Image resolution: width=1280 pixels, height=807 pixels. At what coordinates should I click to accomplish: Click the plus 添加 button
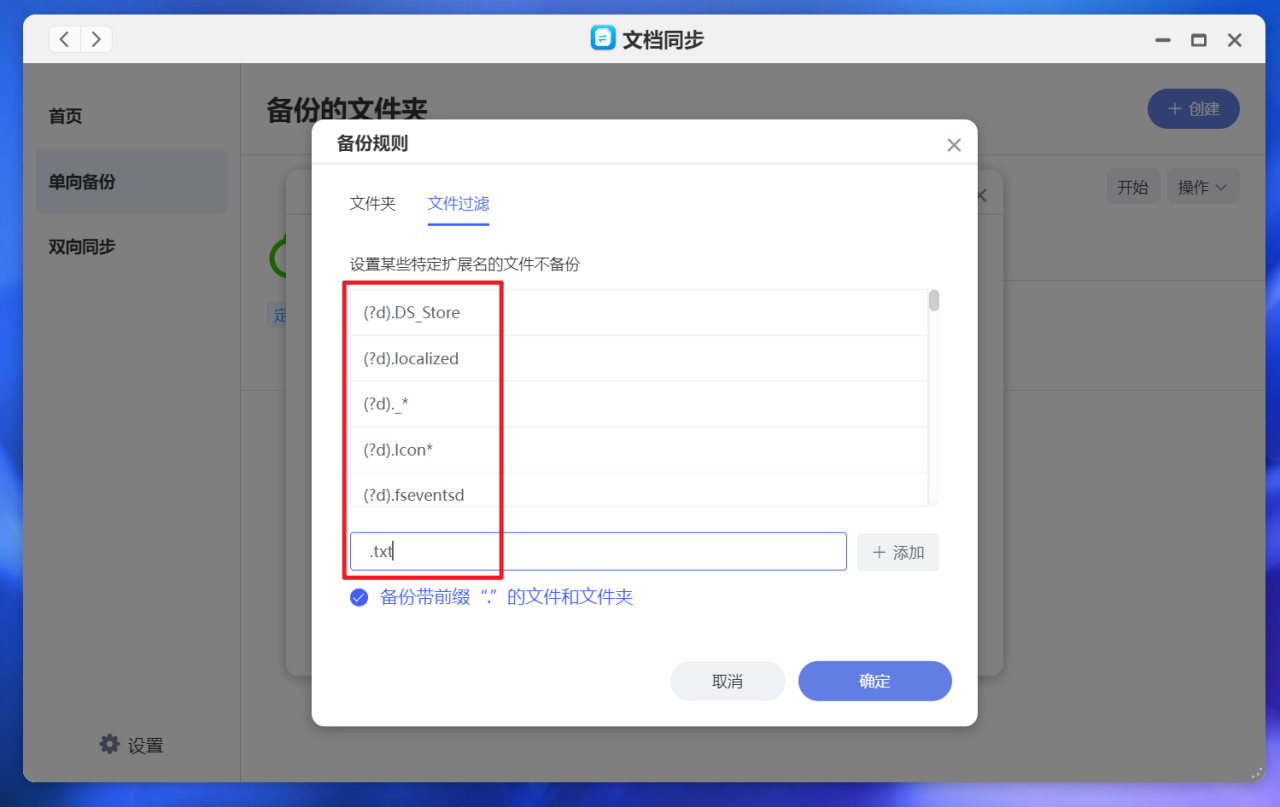[898, 552]
